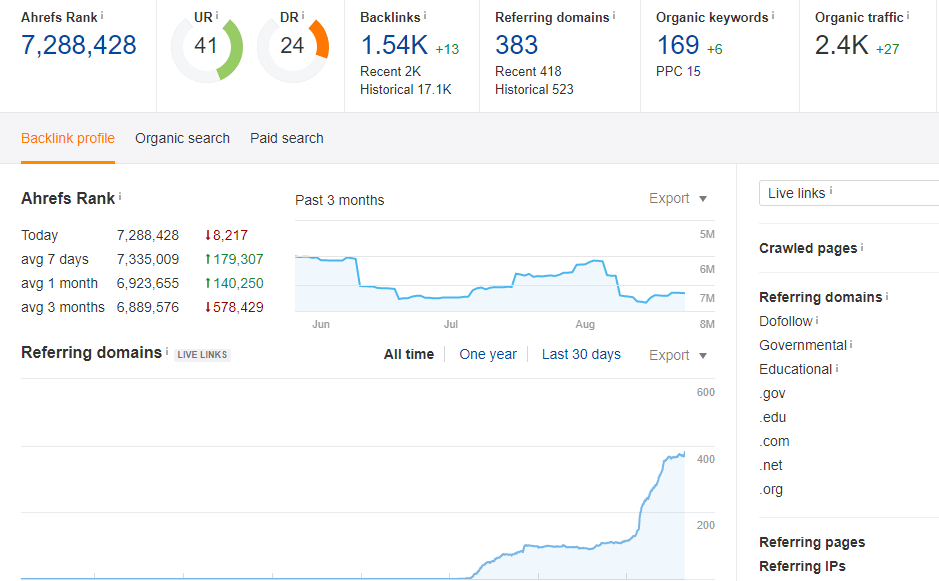939x581 pixels.
Task: Switch to Backlink profile tab
Action: [x=68, y=138]
